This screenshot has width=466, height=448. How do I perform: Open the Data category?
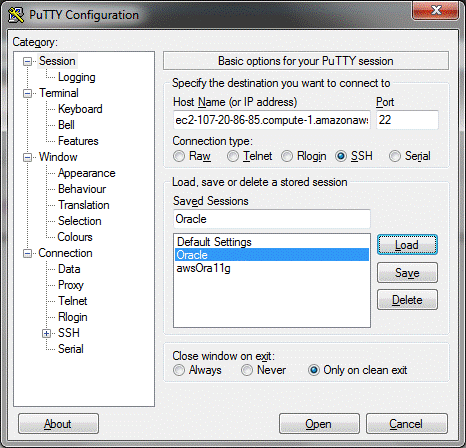[x=69, y=269]
